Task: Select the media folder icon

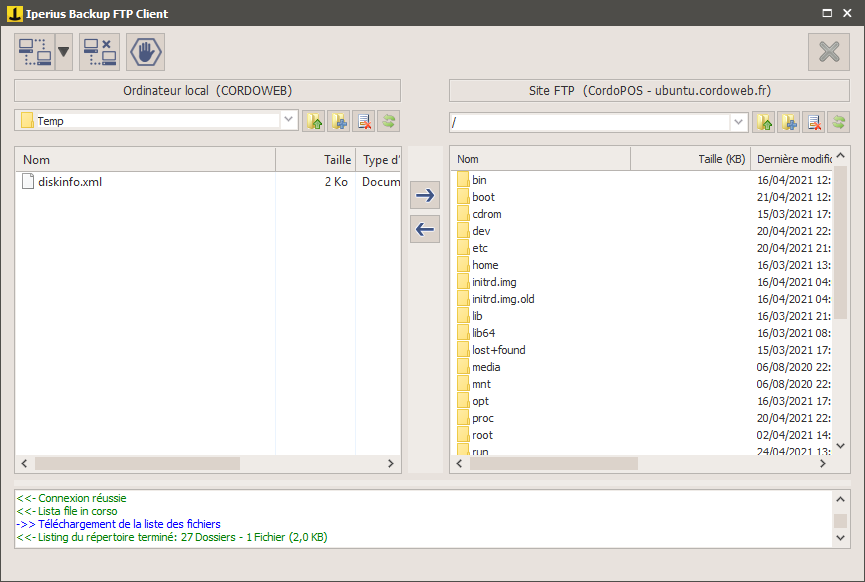Action: click(463, 367)
